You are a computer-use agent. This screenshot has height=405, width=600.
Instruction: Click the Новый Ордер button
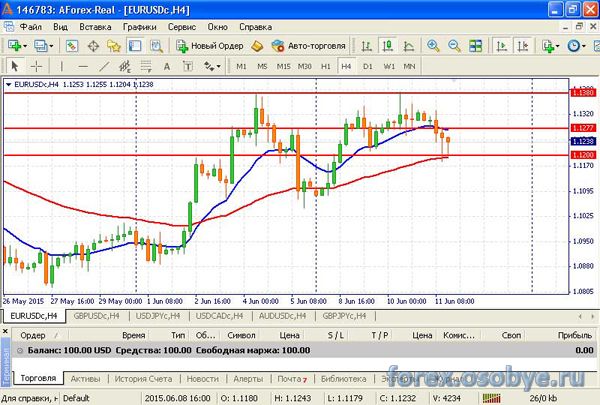click(210, 46)
